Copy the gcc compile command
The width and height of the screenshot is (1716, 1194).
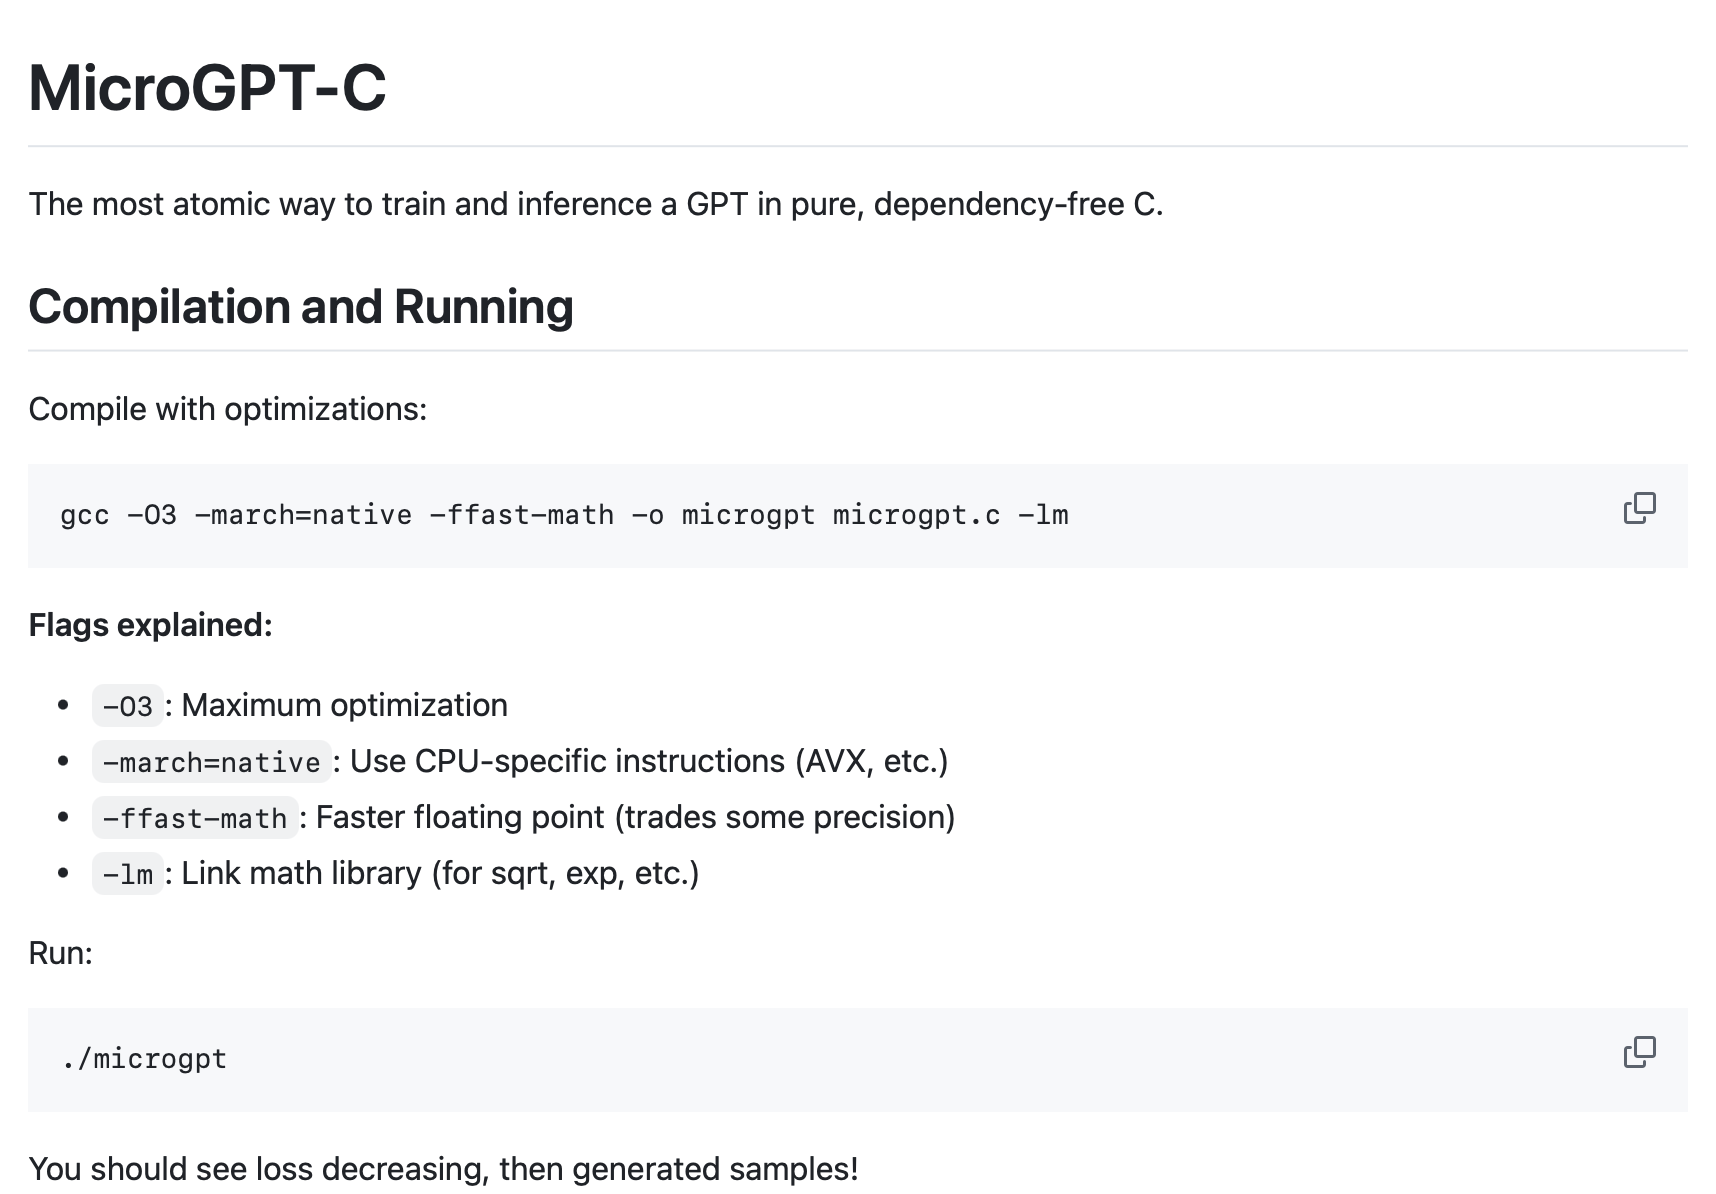tap(1639, 508)
